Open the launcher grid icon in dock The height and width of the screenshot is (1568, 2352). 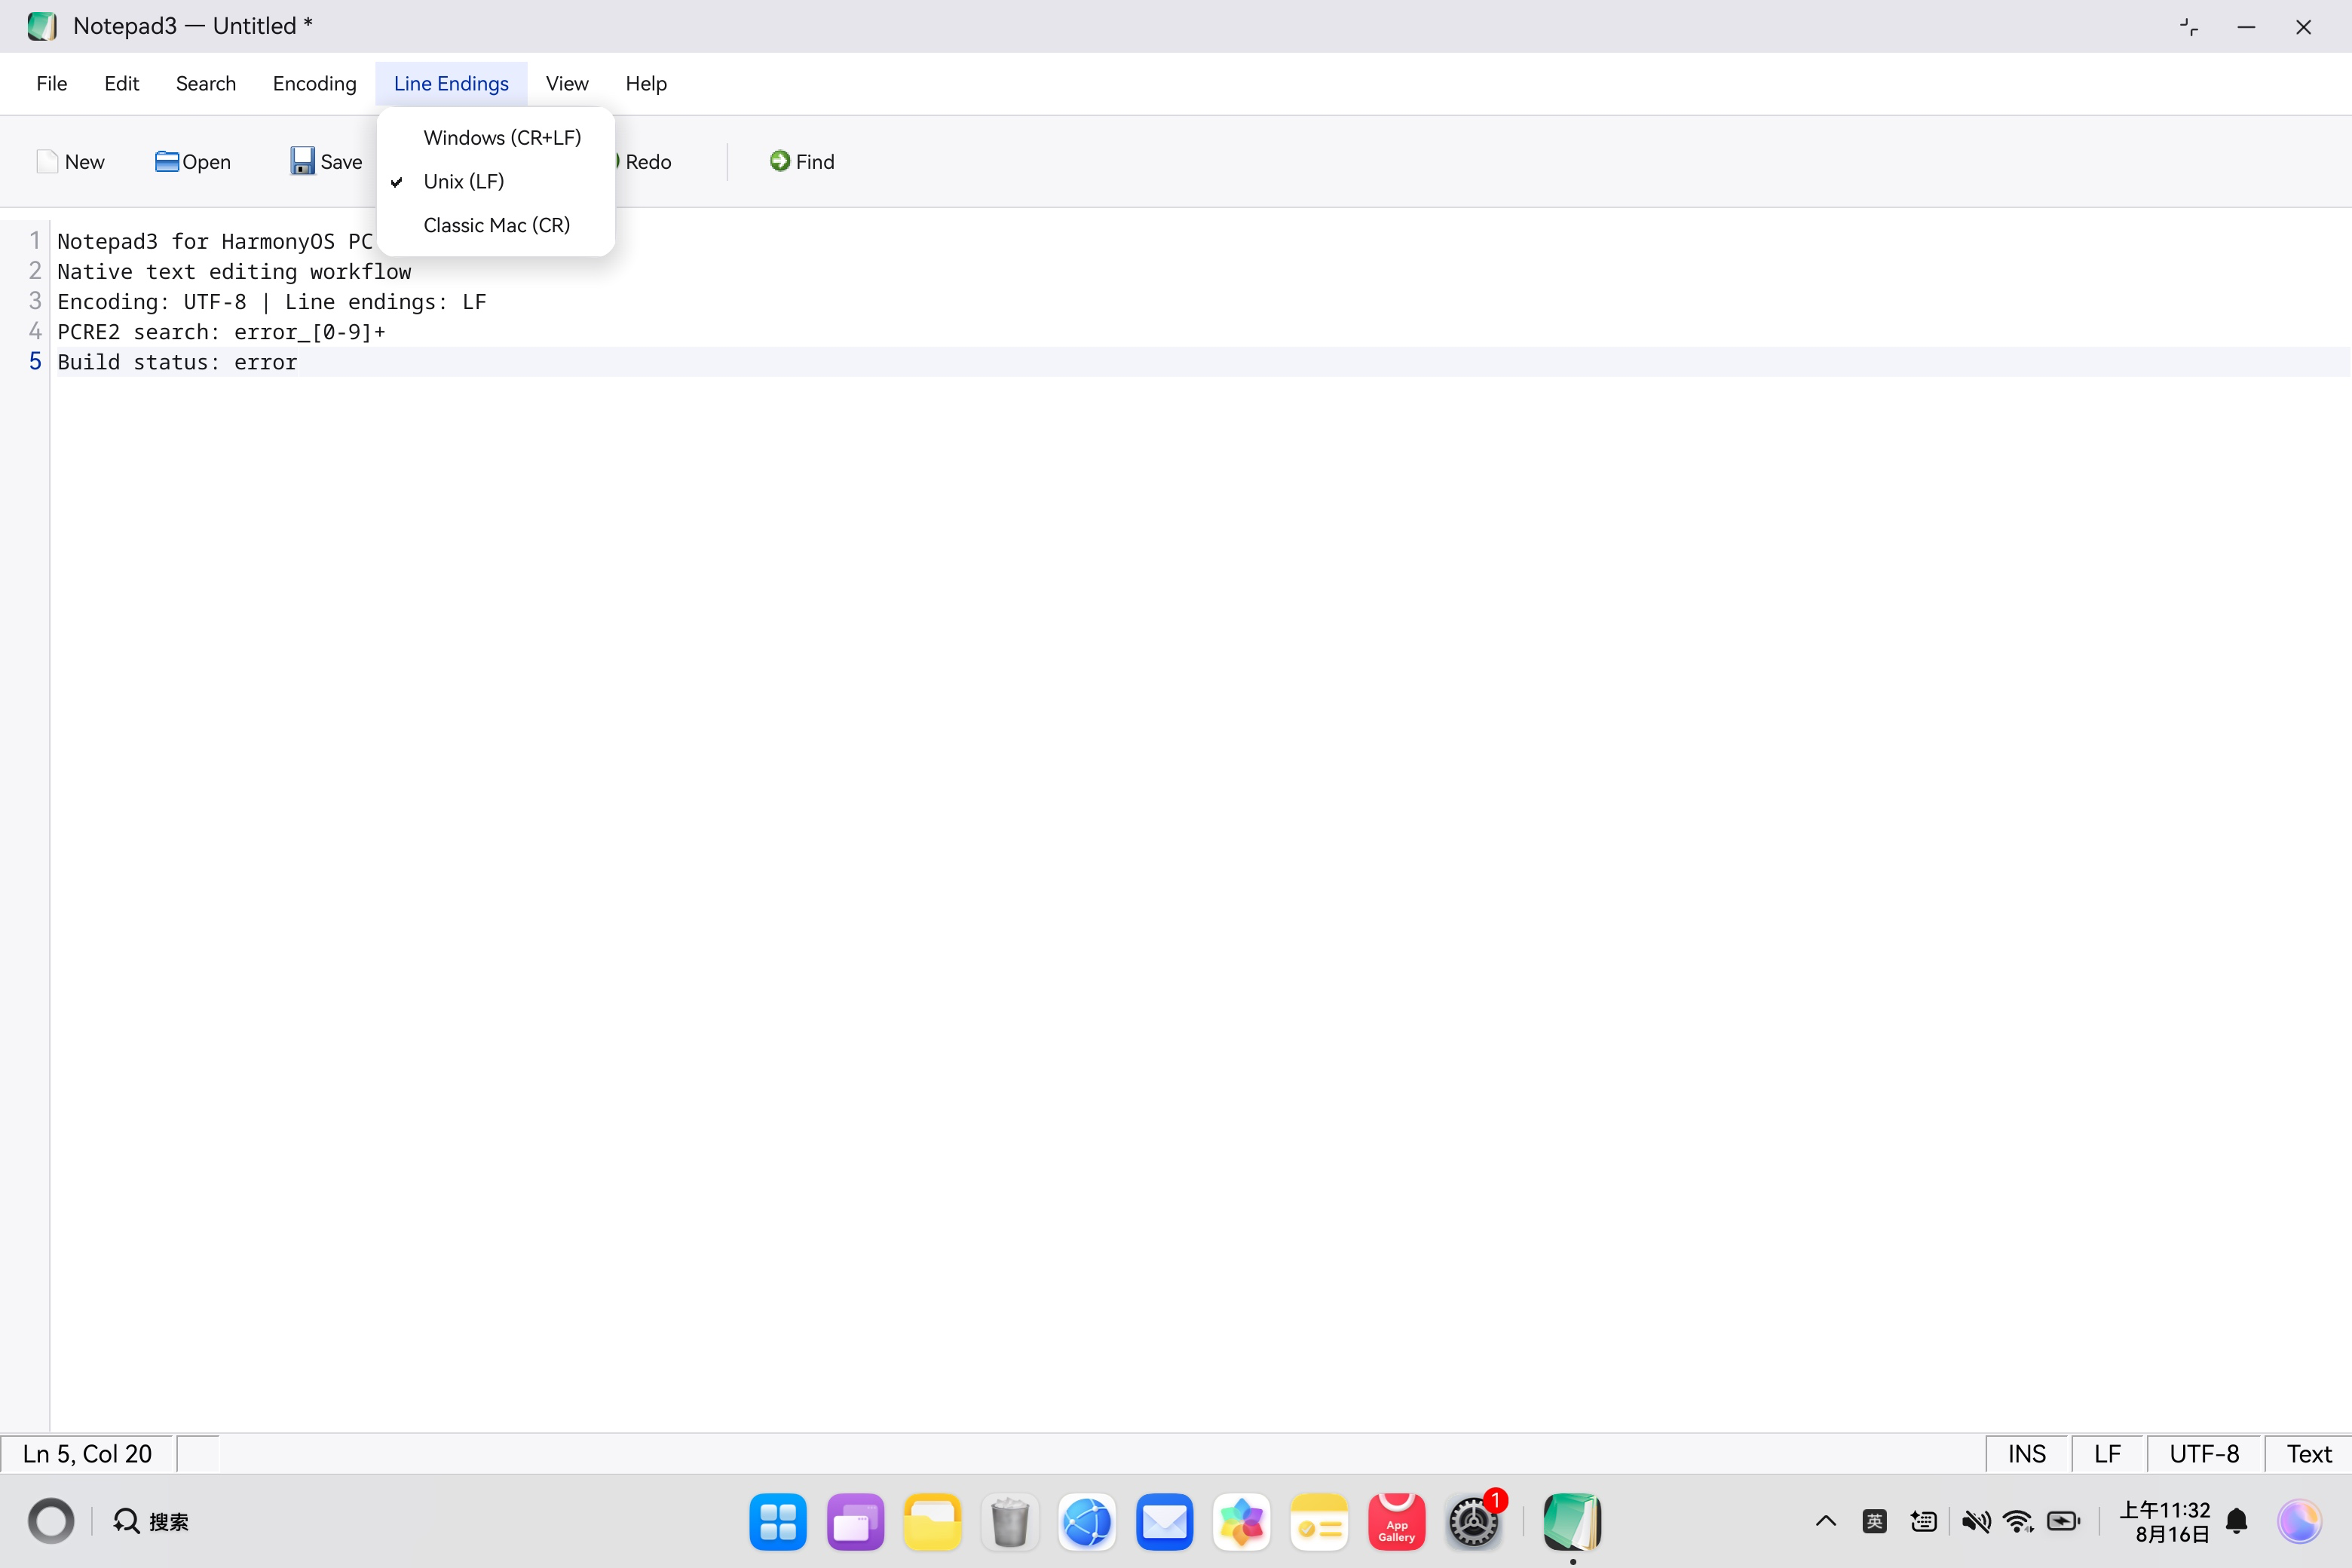(x=778, y=1522)
